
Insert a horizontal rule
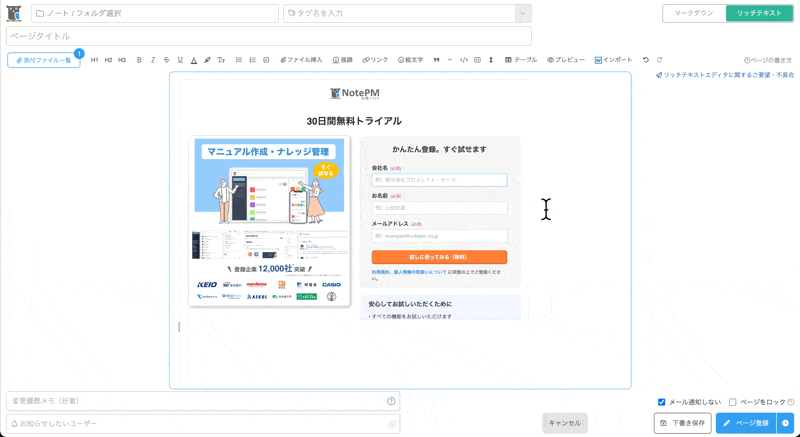[449, 60]
